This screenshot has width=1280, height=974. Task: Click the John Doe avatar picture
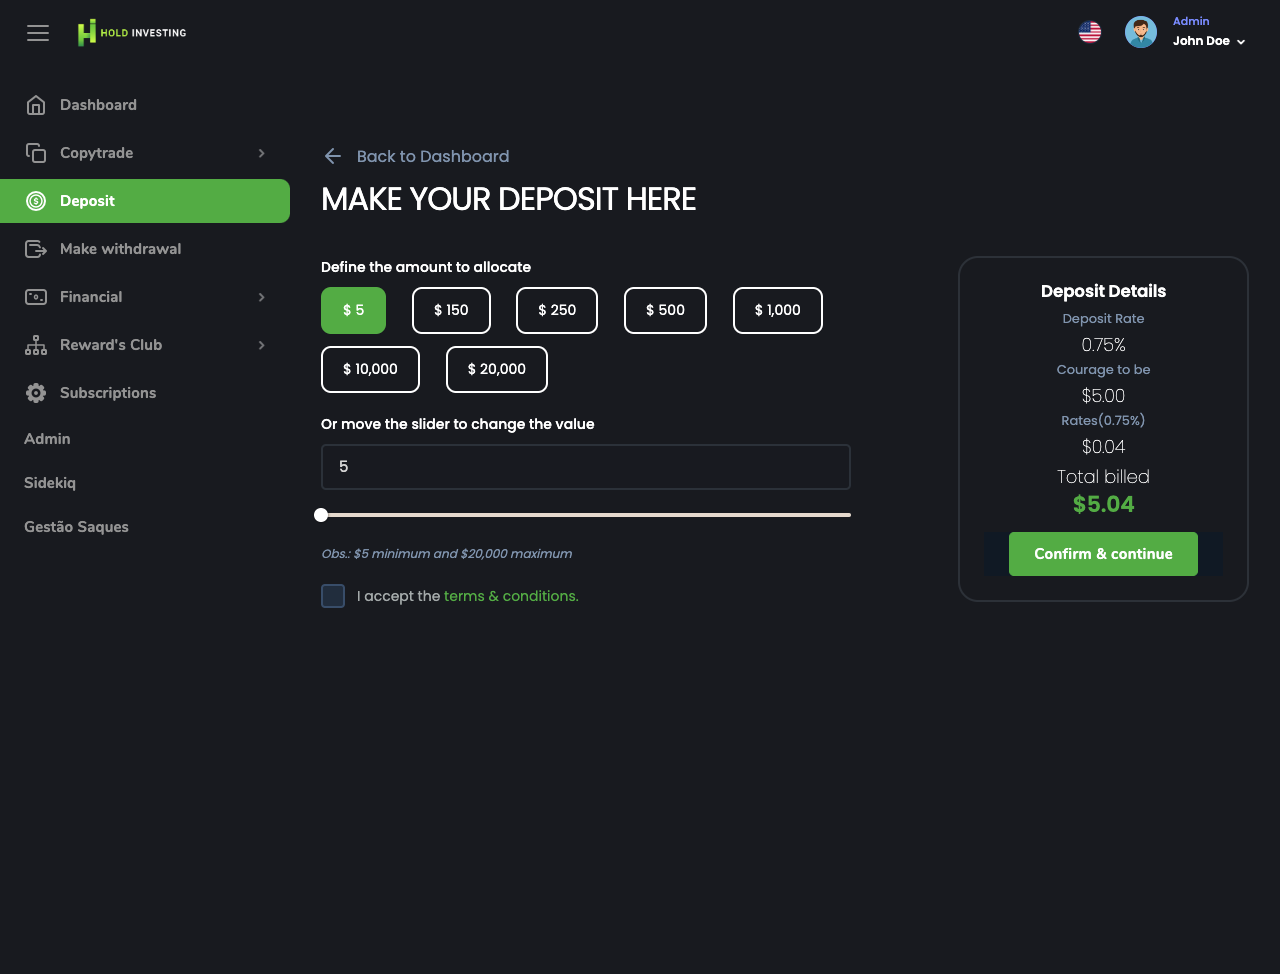coord(1140,32)
